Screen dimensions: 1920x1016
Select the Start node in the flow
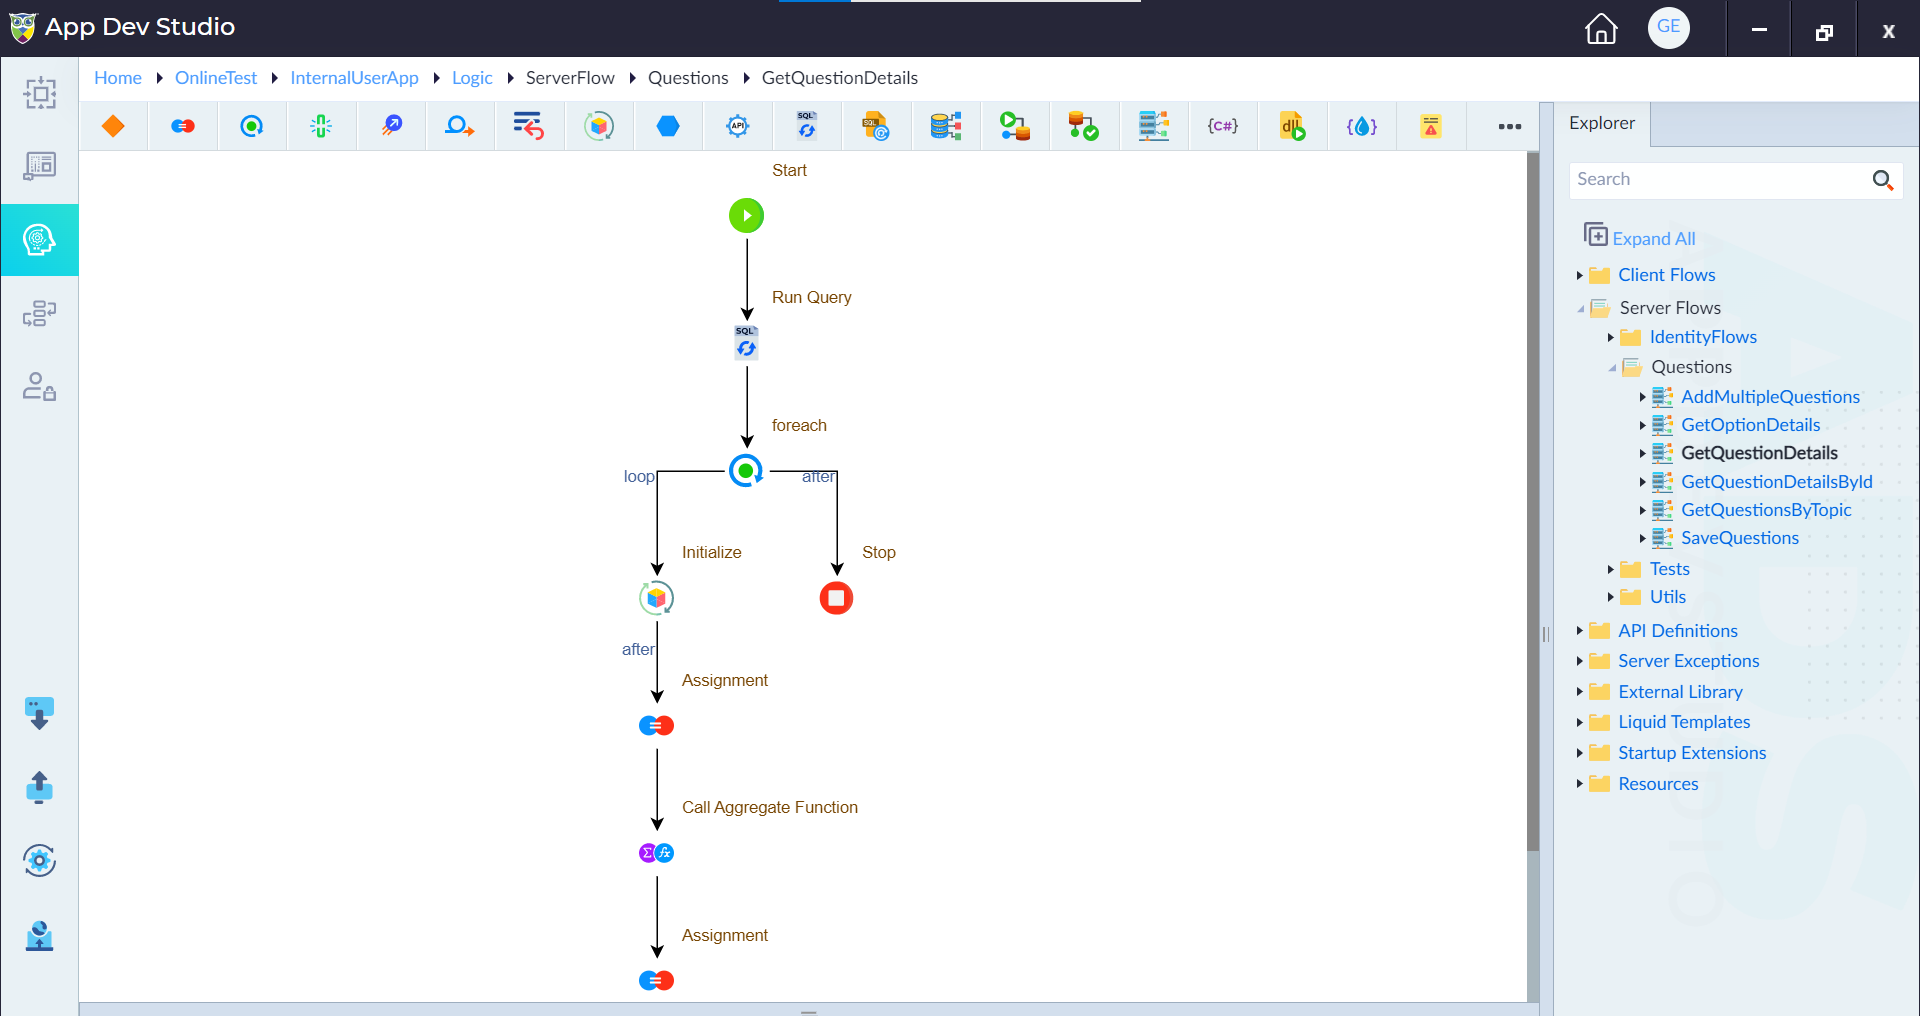point(746,215)
